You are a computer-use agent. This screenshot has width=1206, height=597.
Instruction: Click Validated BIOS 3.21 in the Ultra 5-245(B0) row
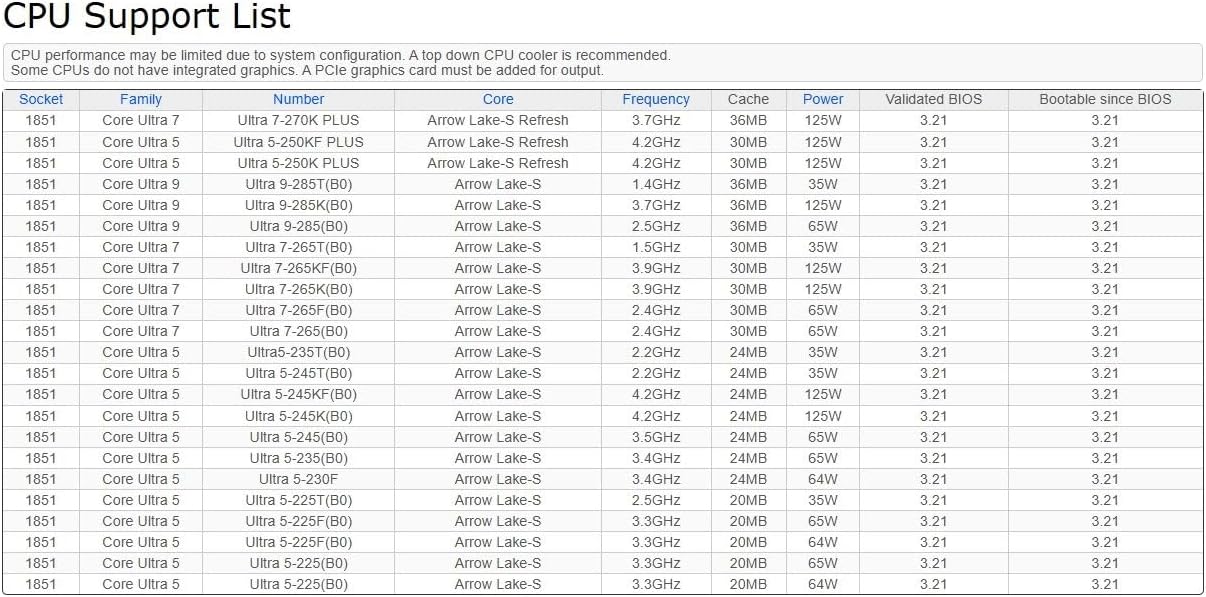click(934, 437)
